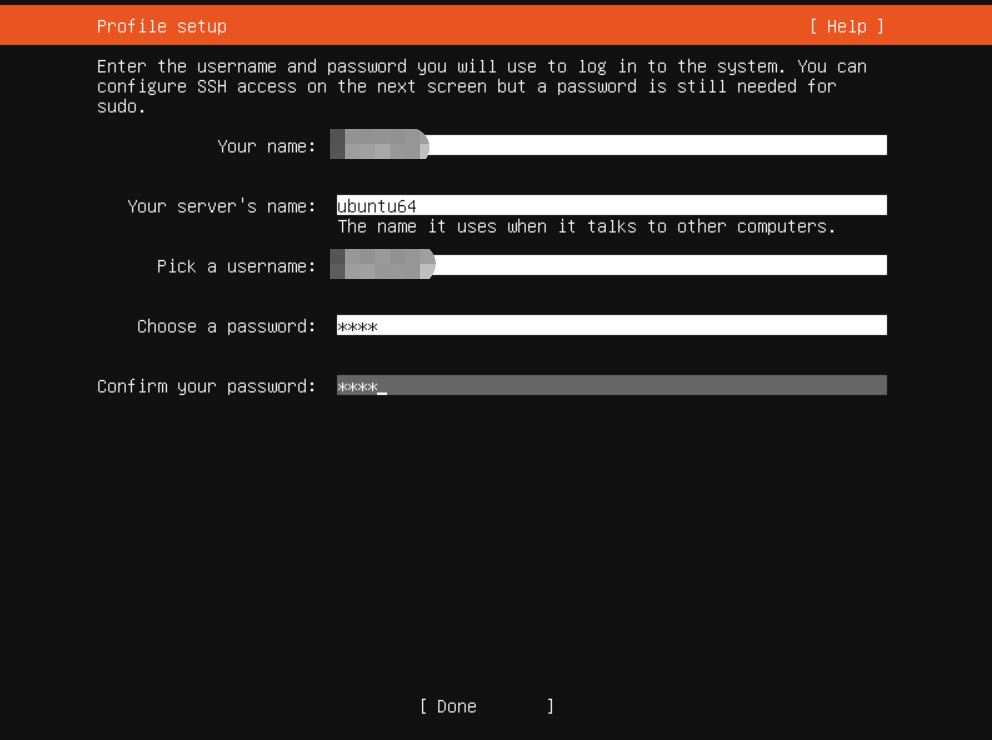Screen dimensions: 992x740
Task: Click the 'Confirm your password:' label
Action: (206, 386)
